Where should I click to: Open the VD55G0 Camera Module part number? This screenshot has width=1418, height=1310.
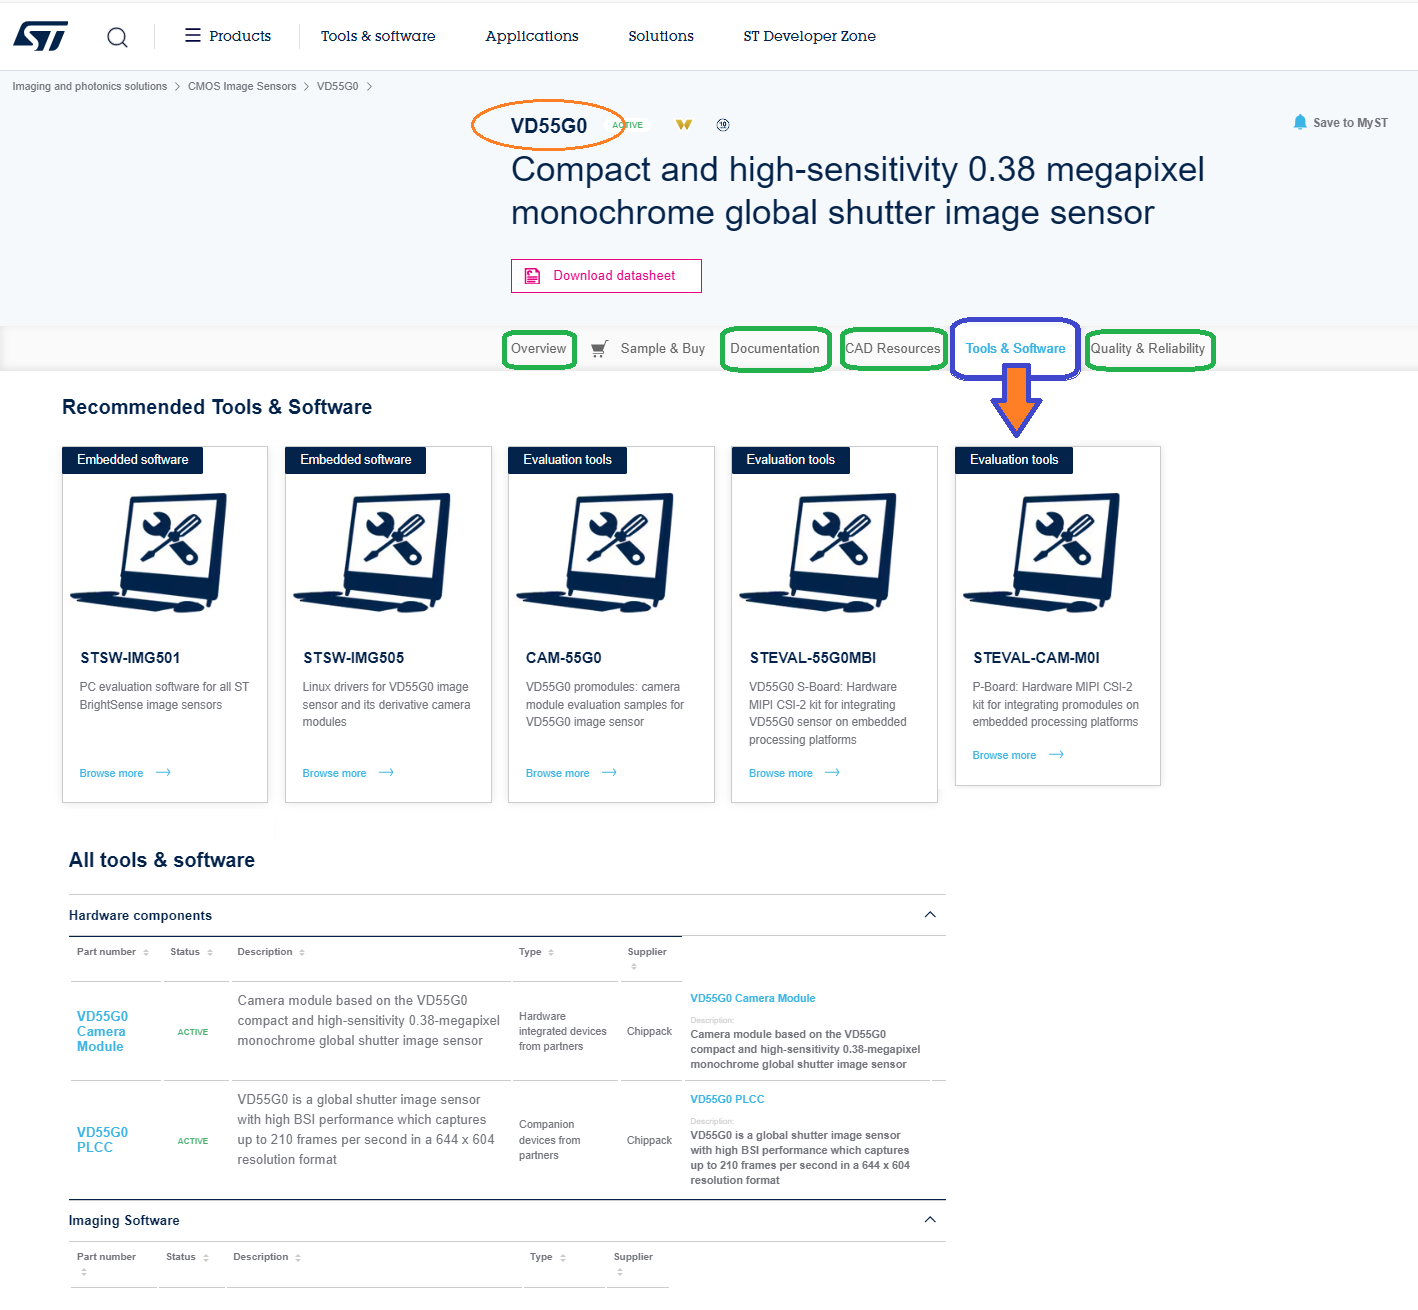coord(102,1032)
